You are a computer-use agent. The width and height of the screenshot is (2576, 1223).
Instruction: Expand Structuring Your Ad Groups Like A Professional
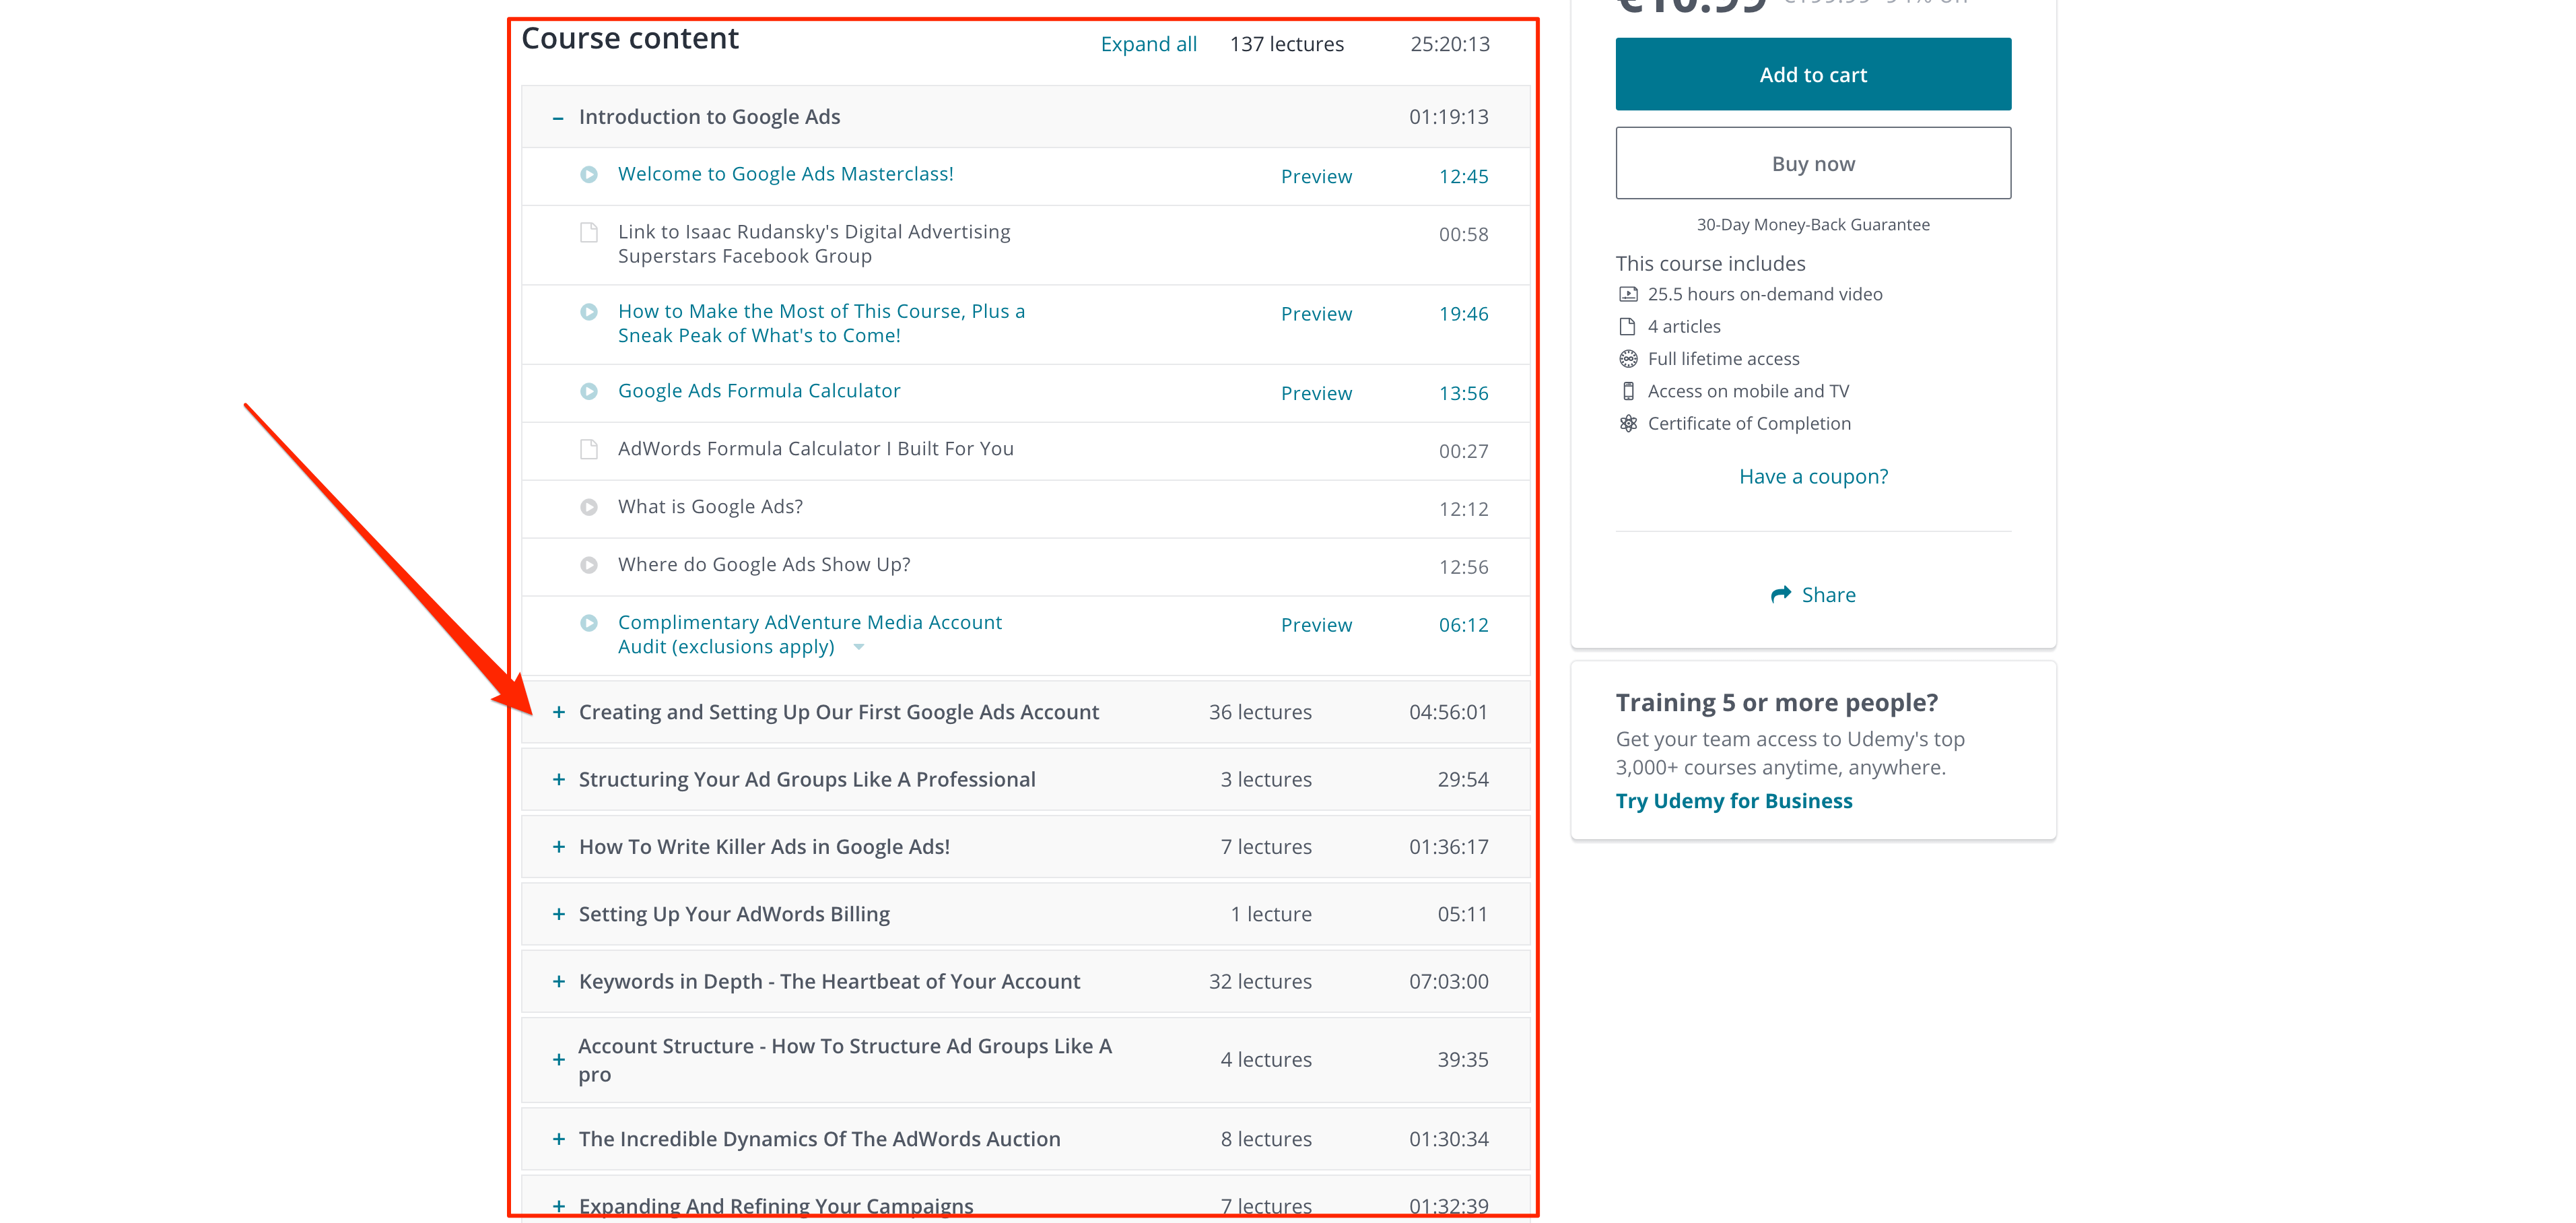[559, 779]
